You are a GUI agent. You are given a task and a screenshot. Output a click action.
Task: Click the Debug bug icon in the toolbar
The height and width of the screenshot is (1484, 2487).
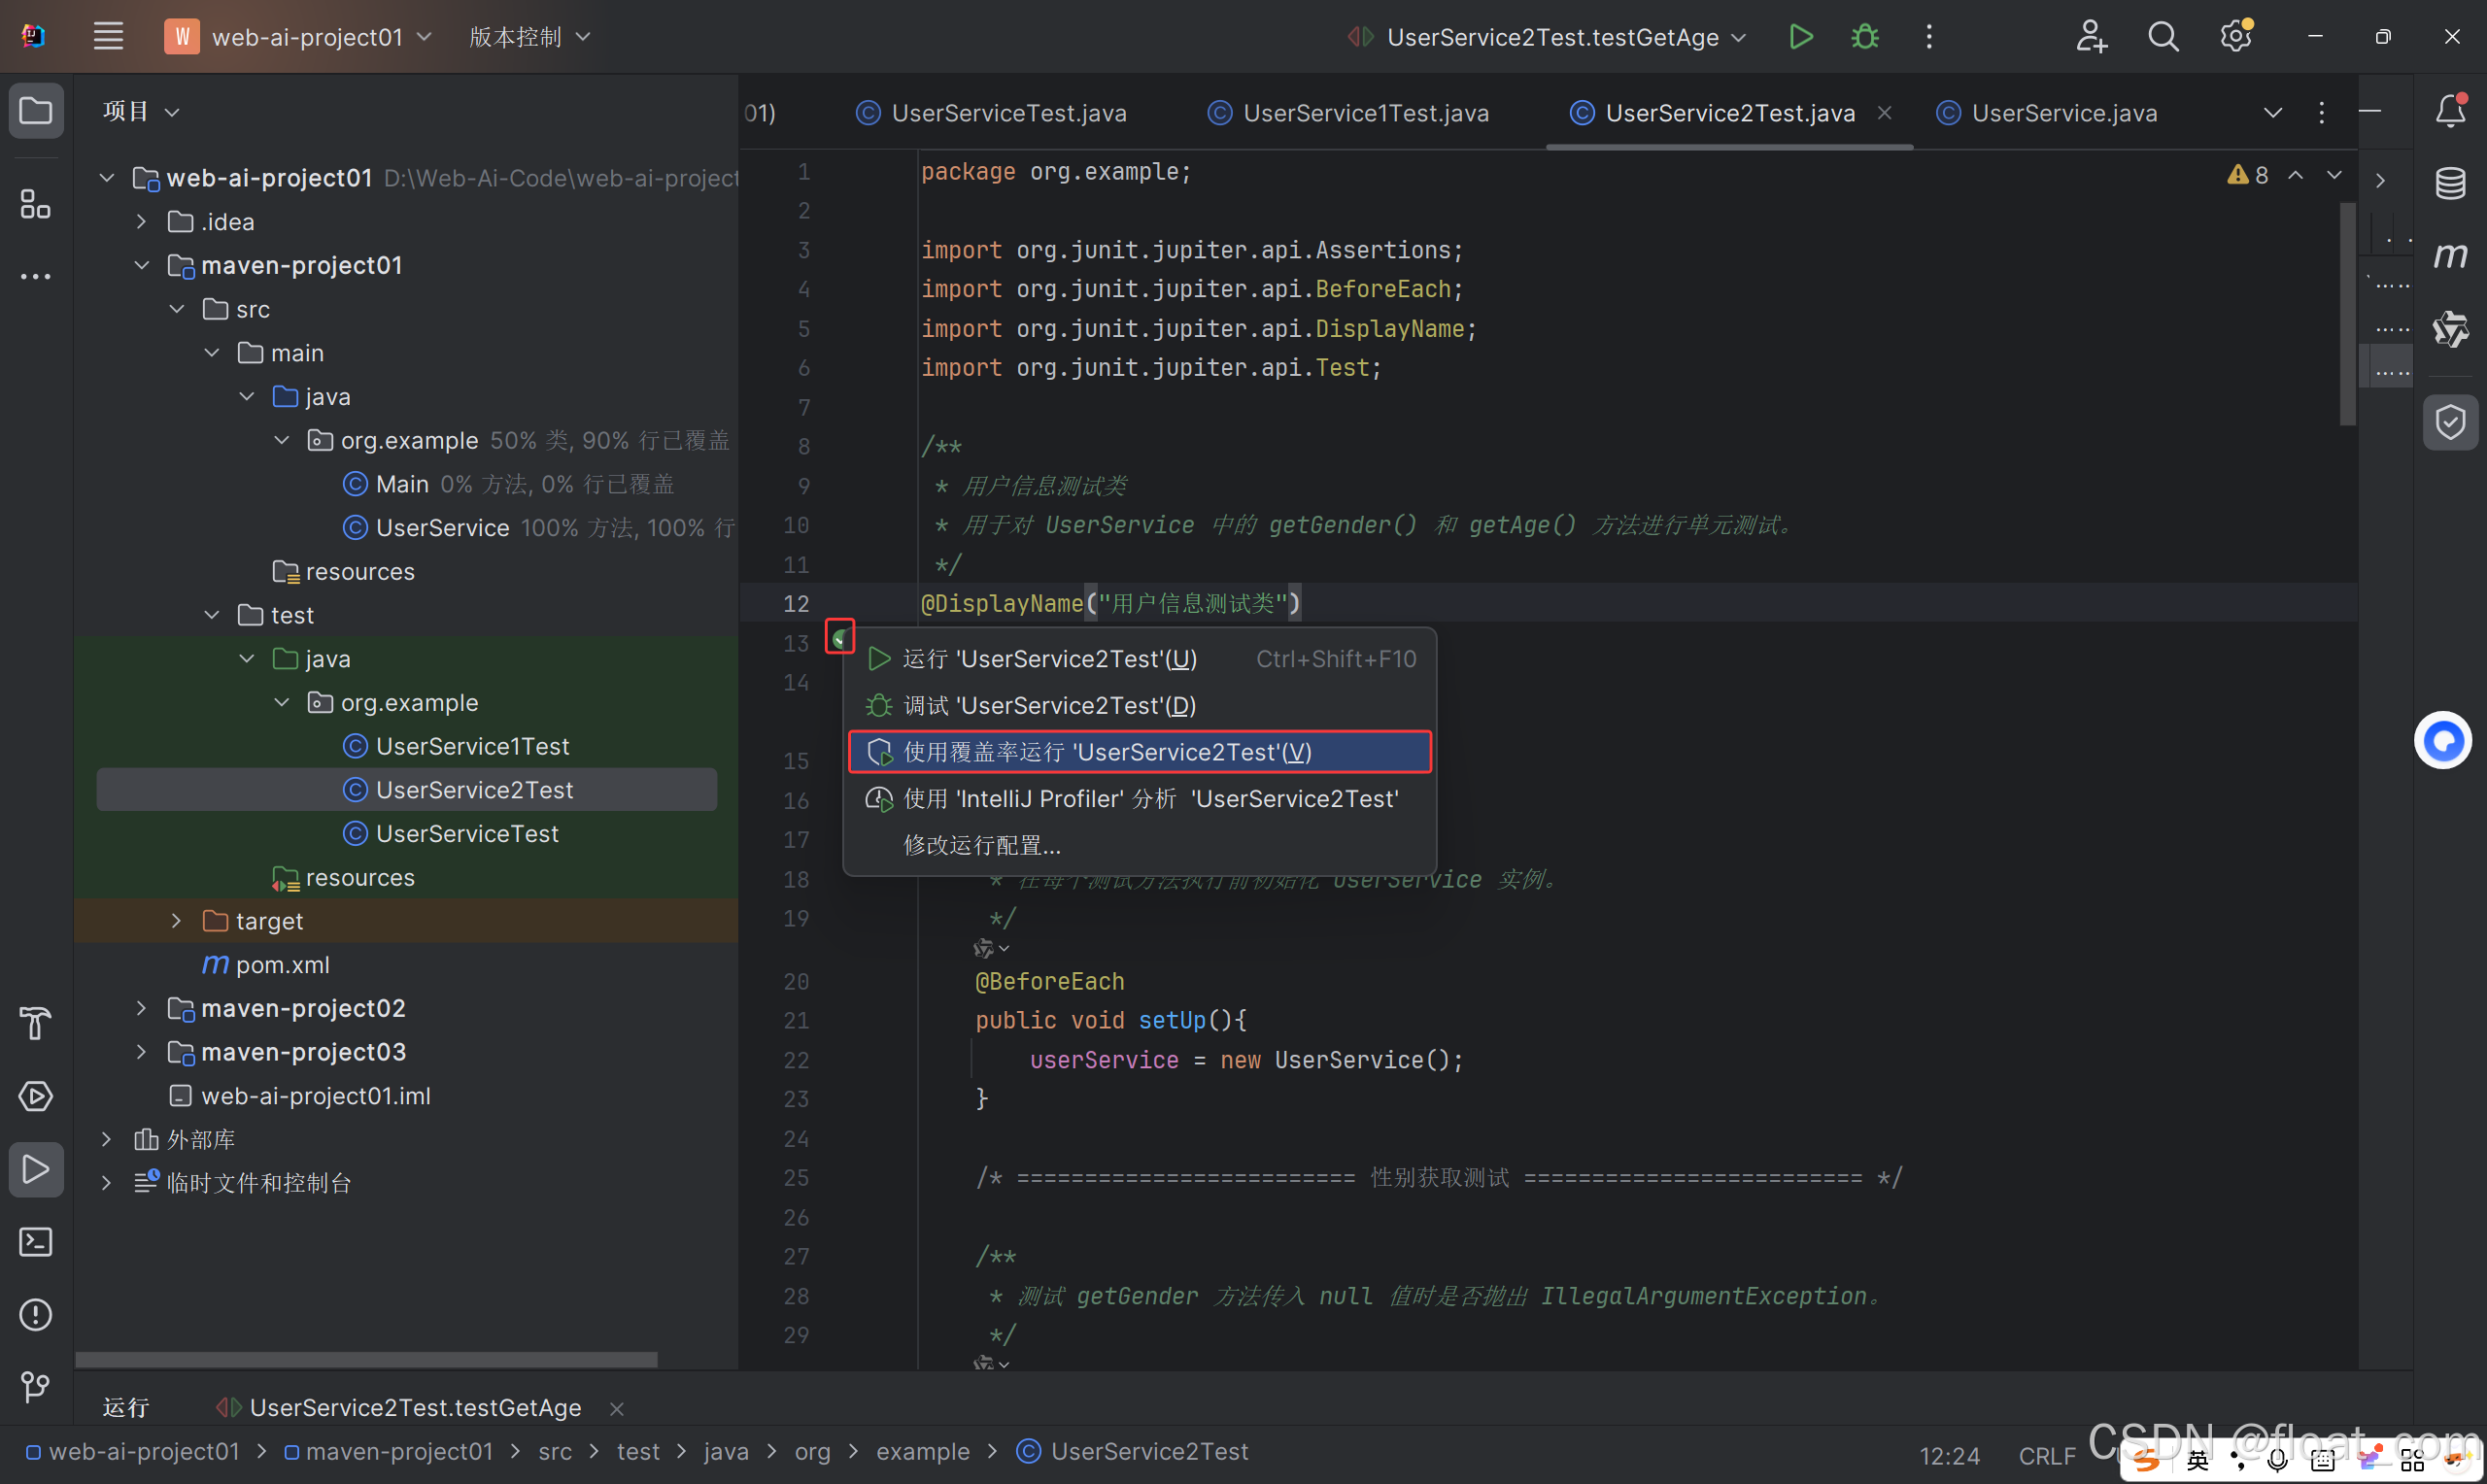pyautogui.click(x=1864, y=37)
